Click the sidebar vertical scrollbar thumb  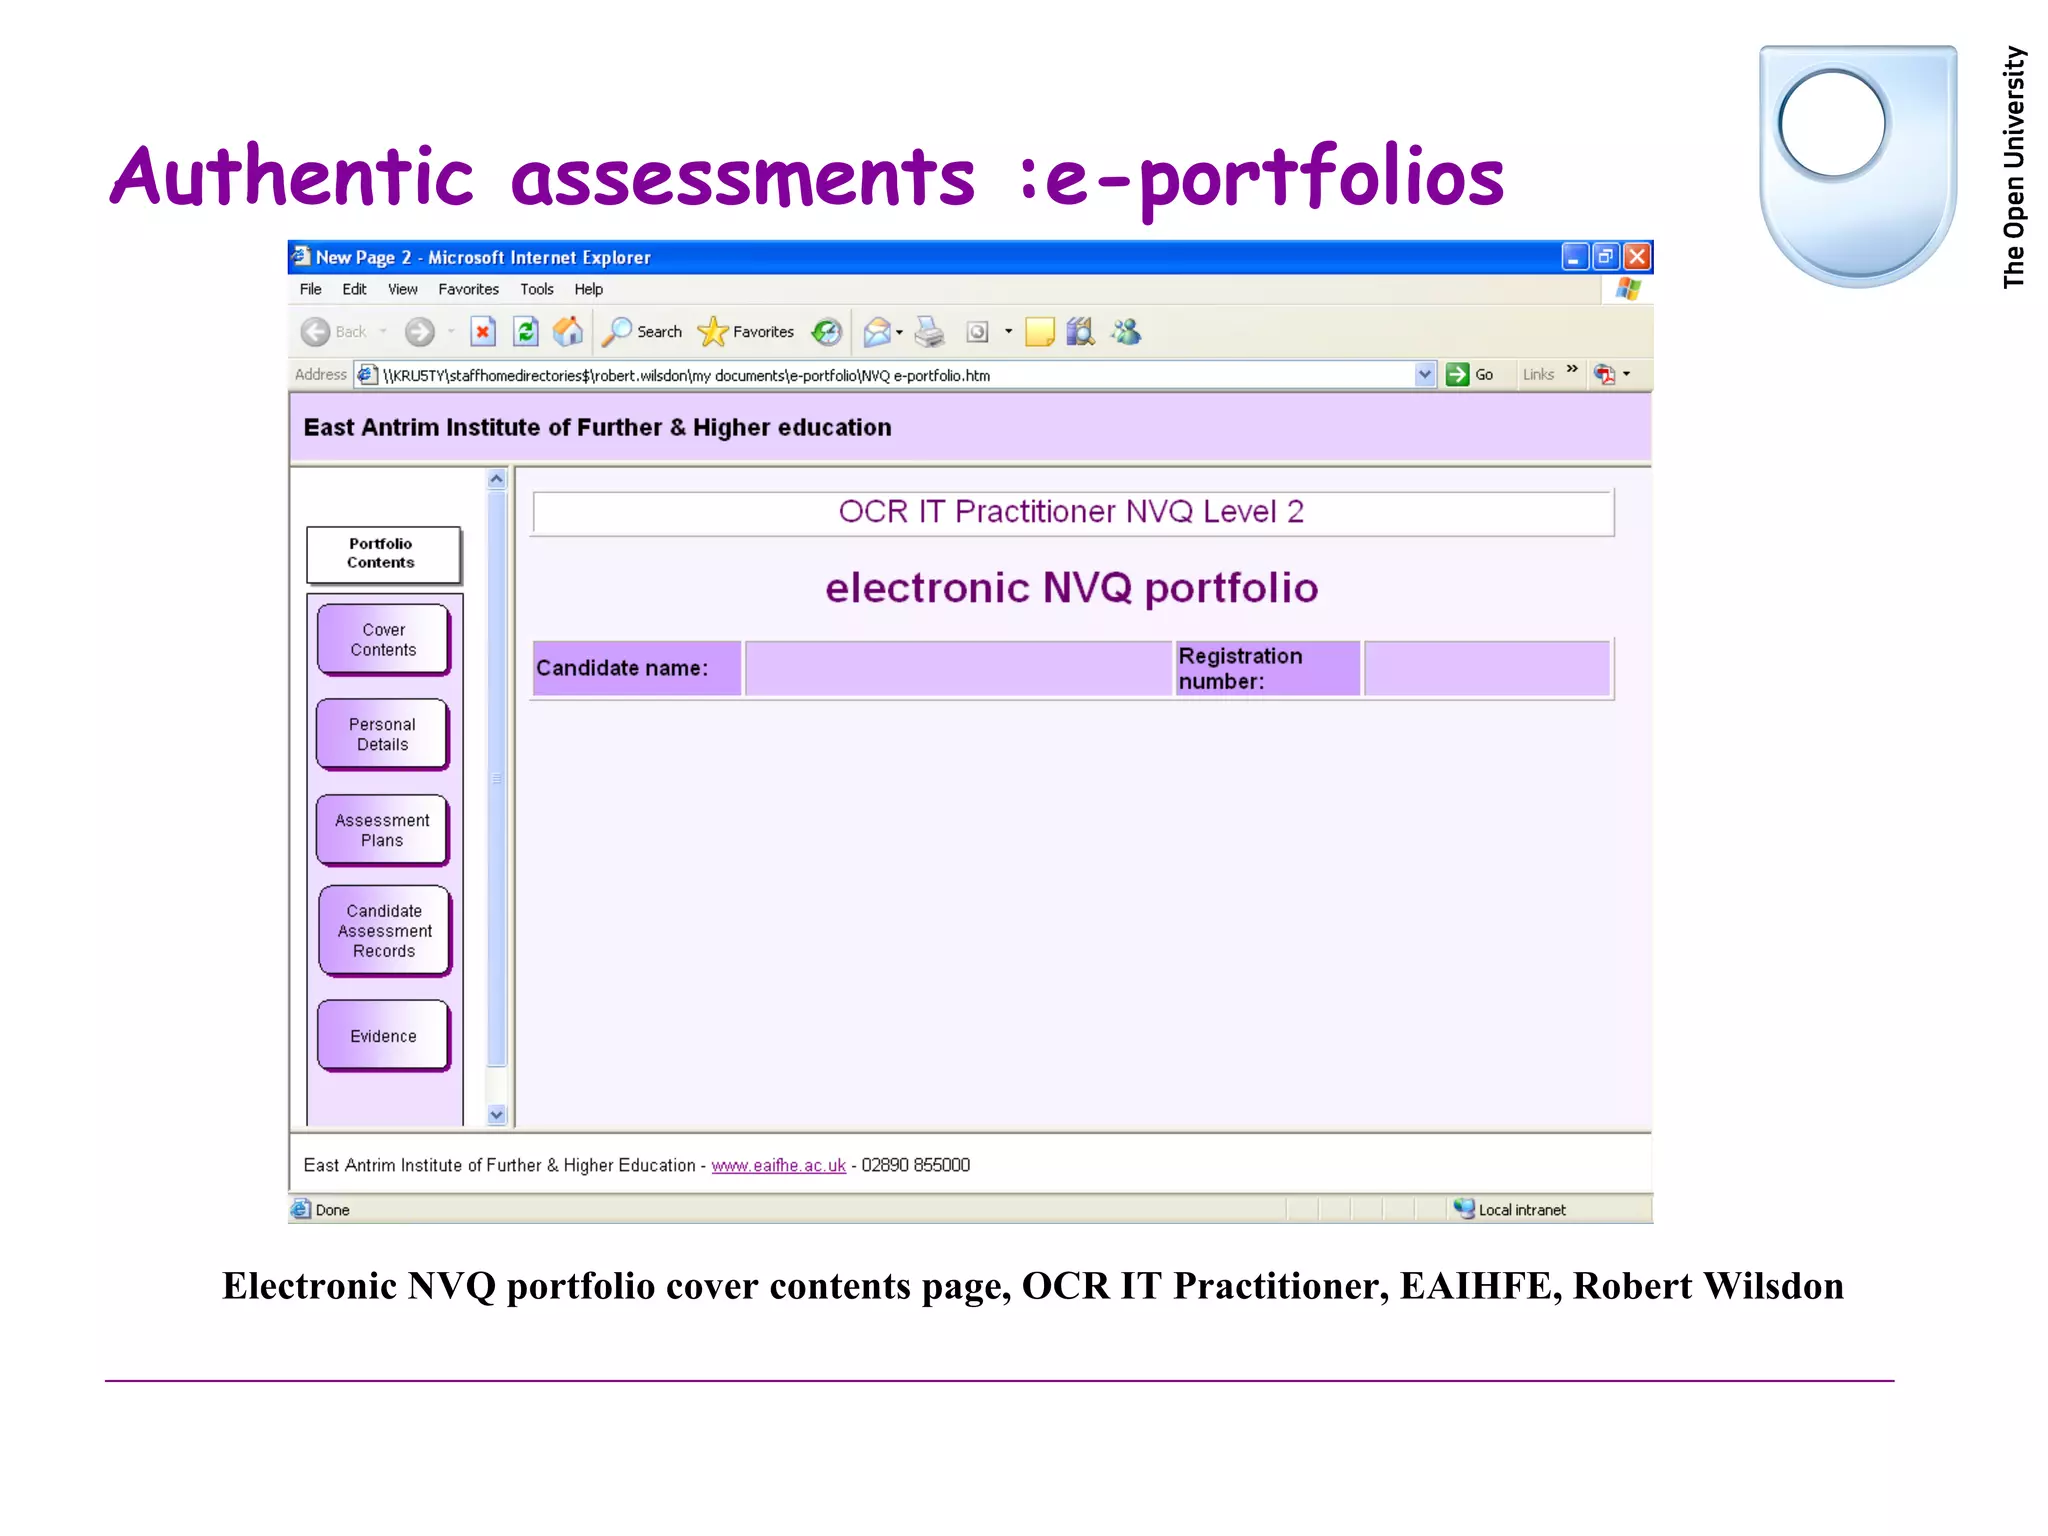(x=497, y=779)
